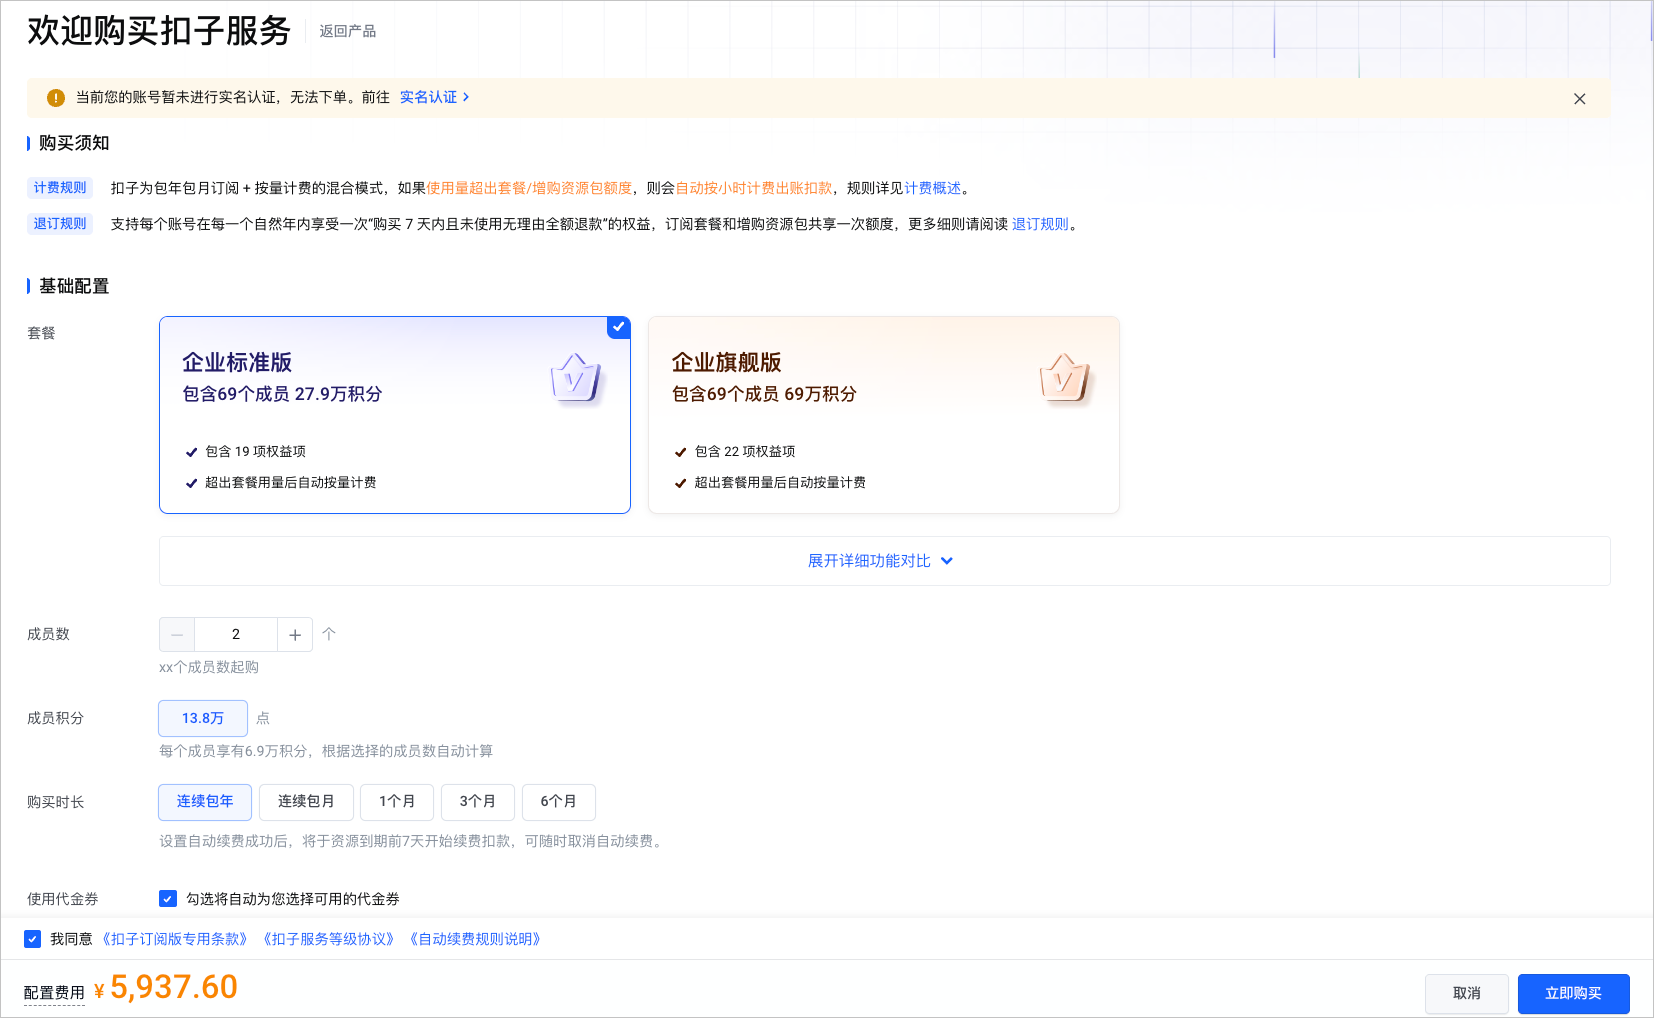The height and width of the screenshot is (1018, 1654).
Task: Click the V badge icon on 企业旗舰版 card
Action: click(1066, 378)
